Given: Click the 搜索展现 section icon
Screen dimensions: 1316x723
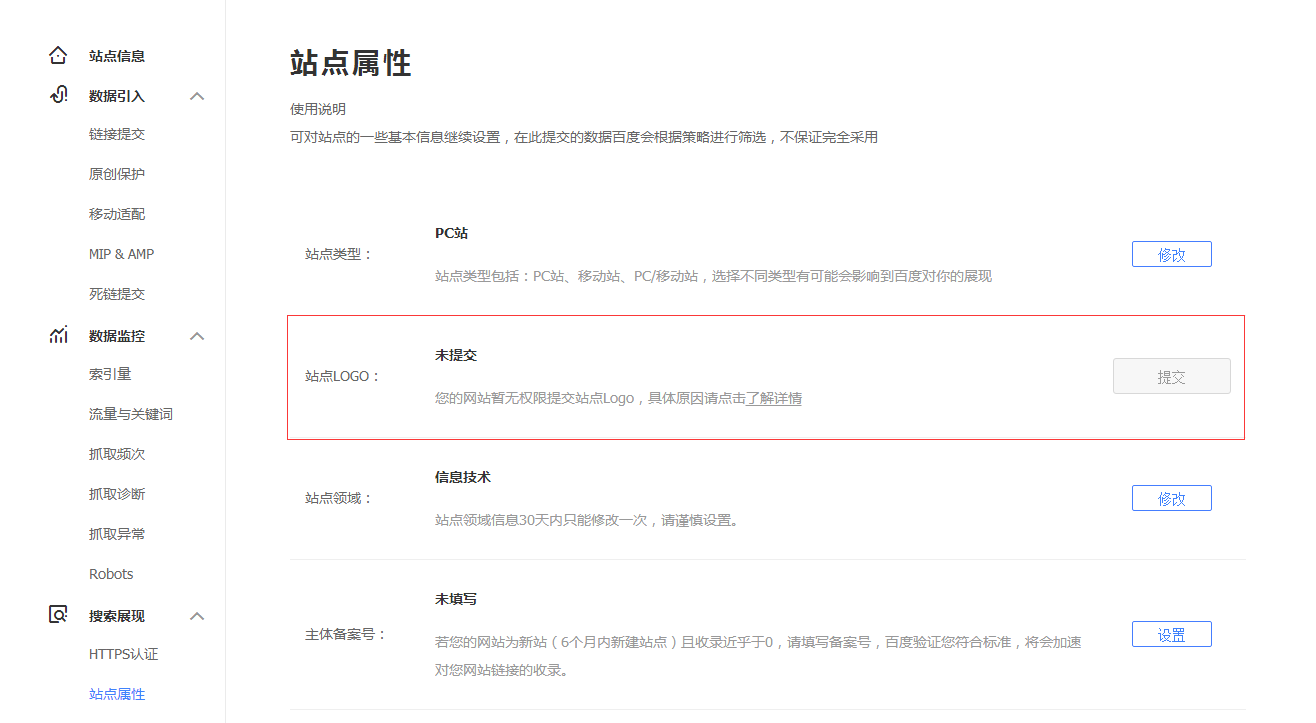Looking at the screenshot, I should pyautogui.click(x=58, y=615).
